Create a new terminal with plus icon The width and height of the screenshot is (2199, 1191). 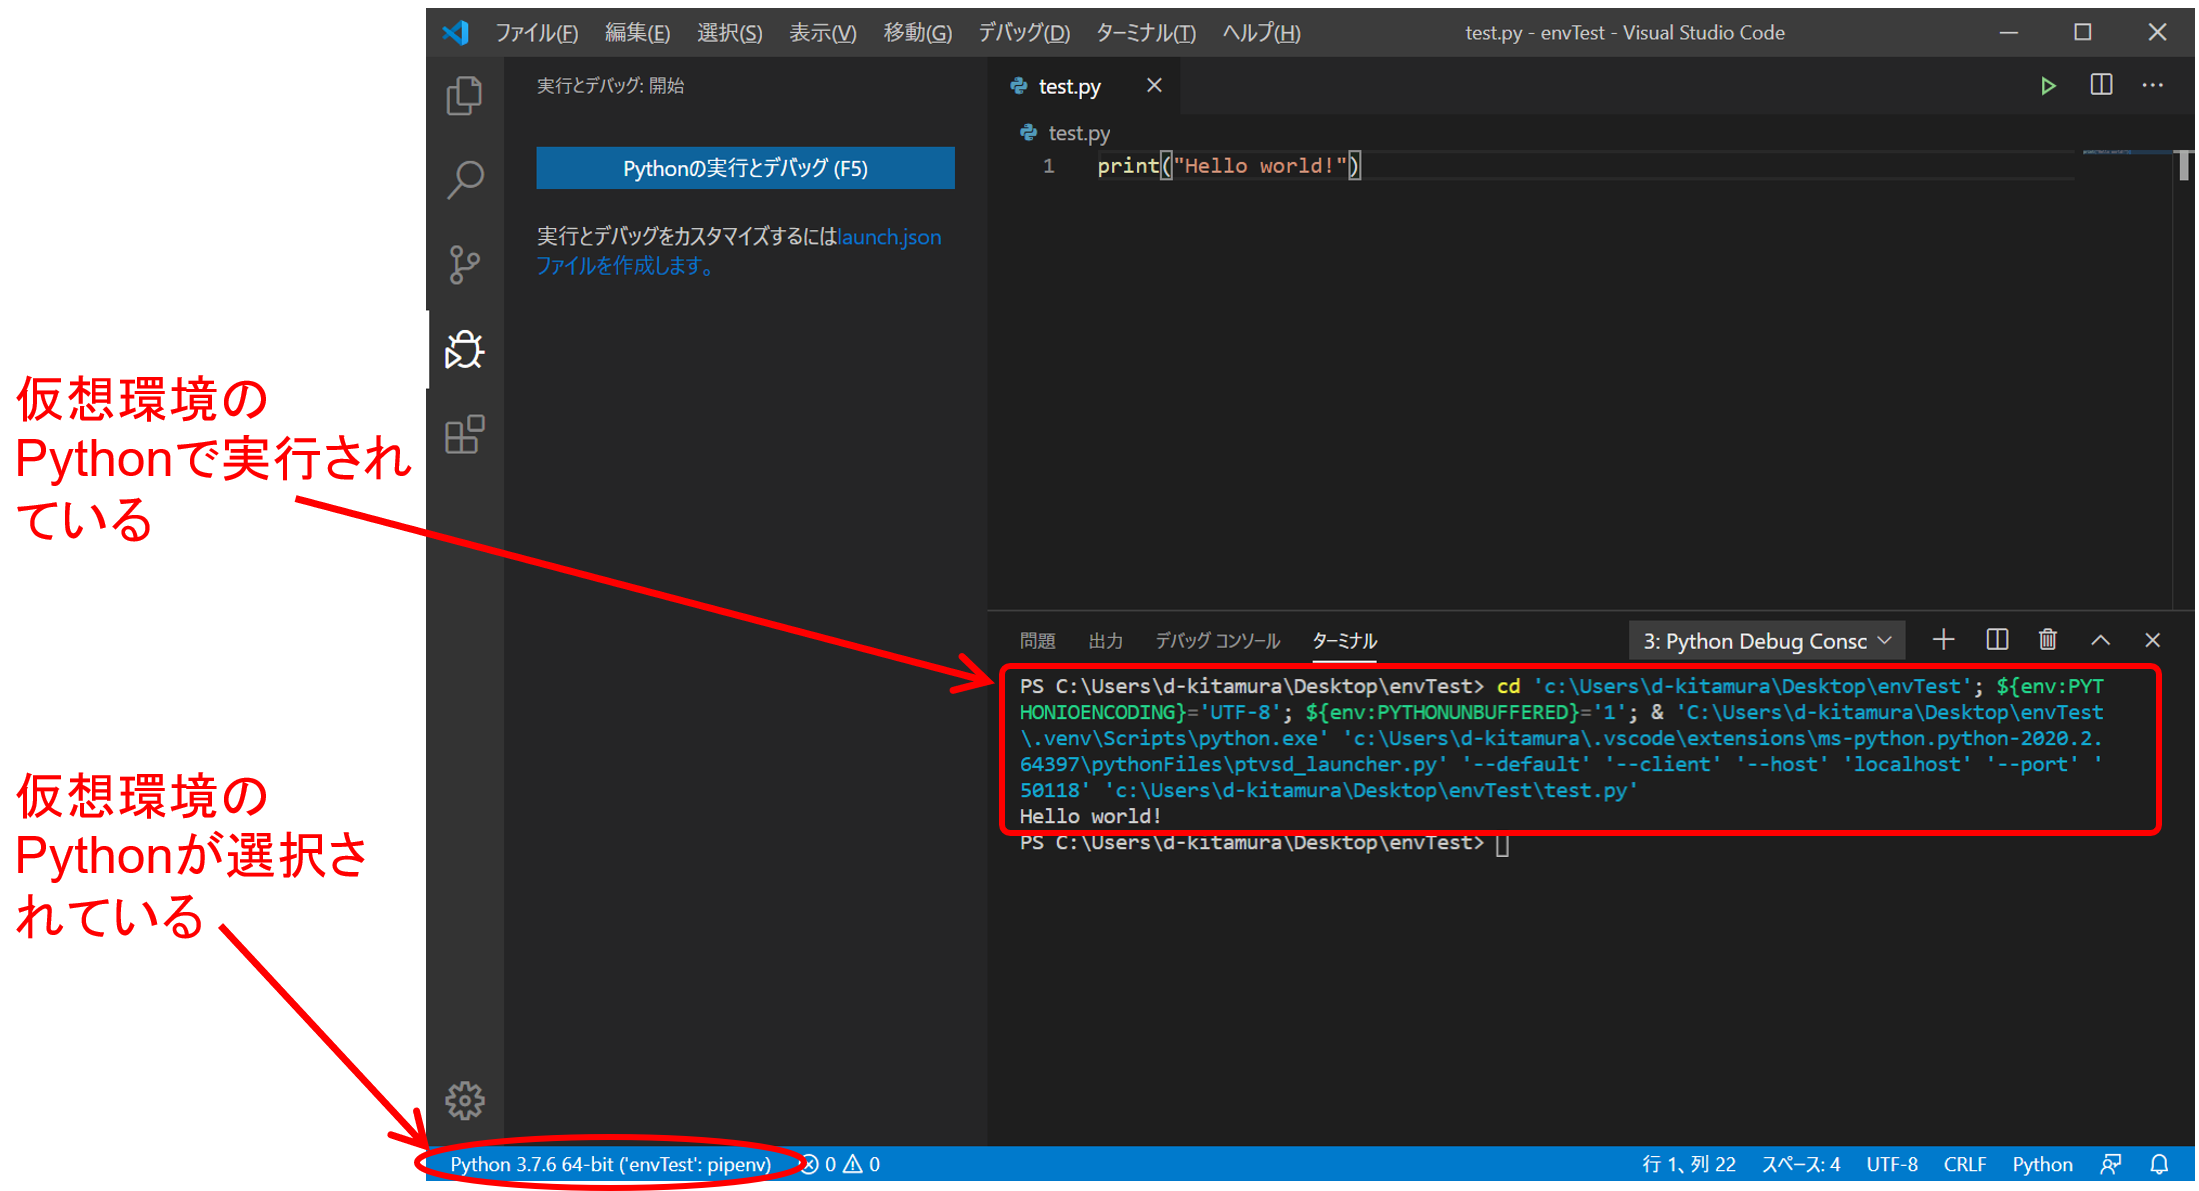point(1943,640)
